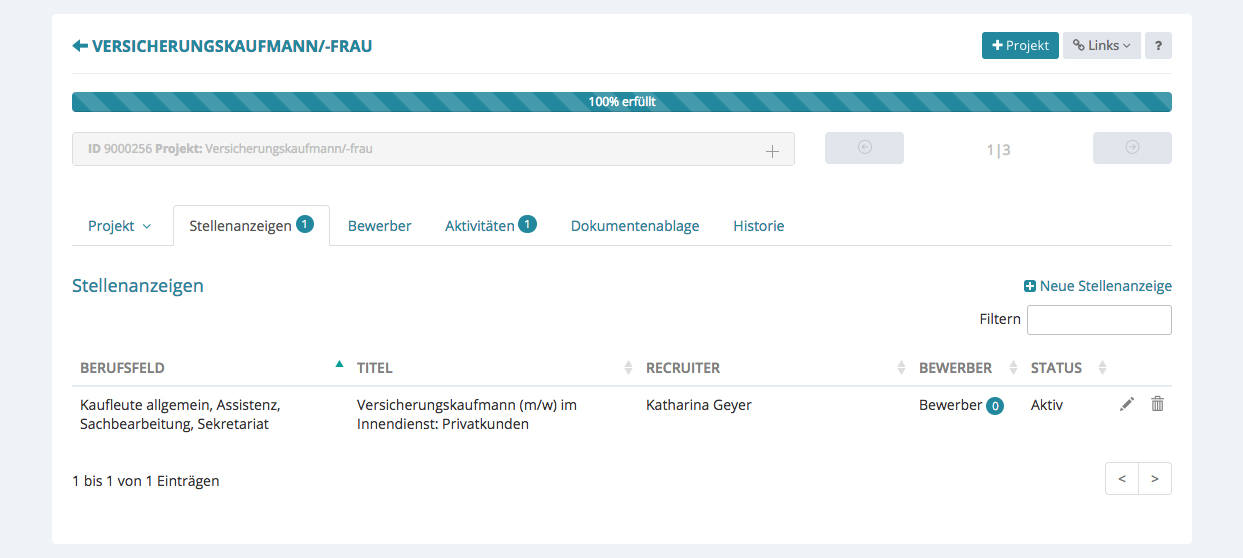Click Neue Stellenanzeige link
The image size is (1243, 558).
tap(1098, 286)
